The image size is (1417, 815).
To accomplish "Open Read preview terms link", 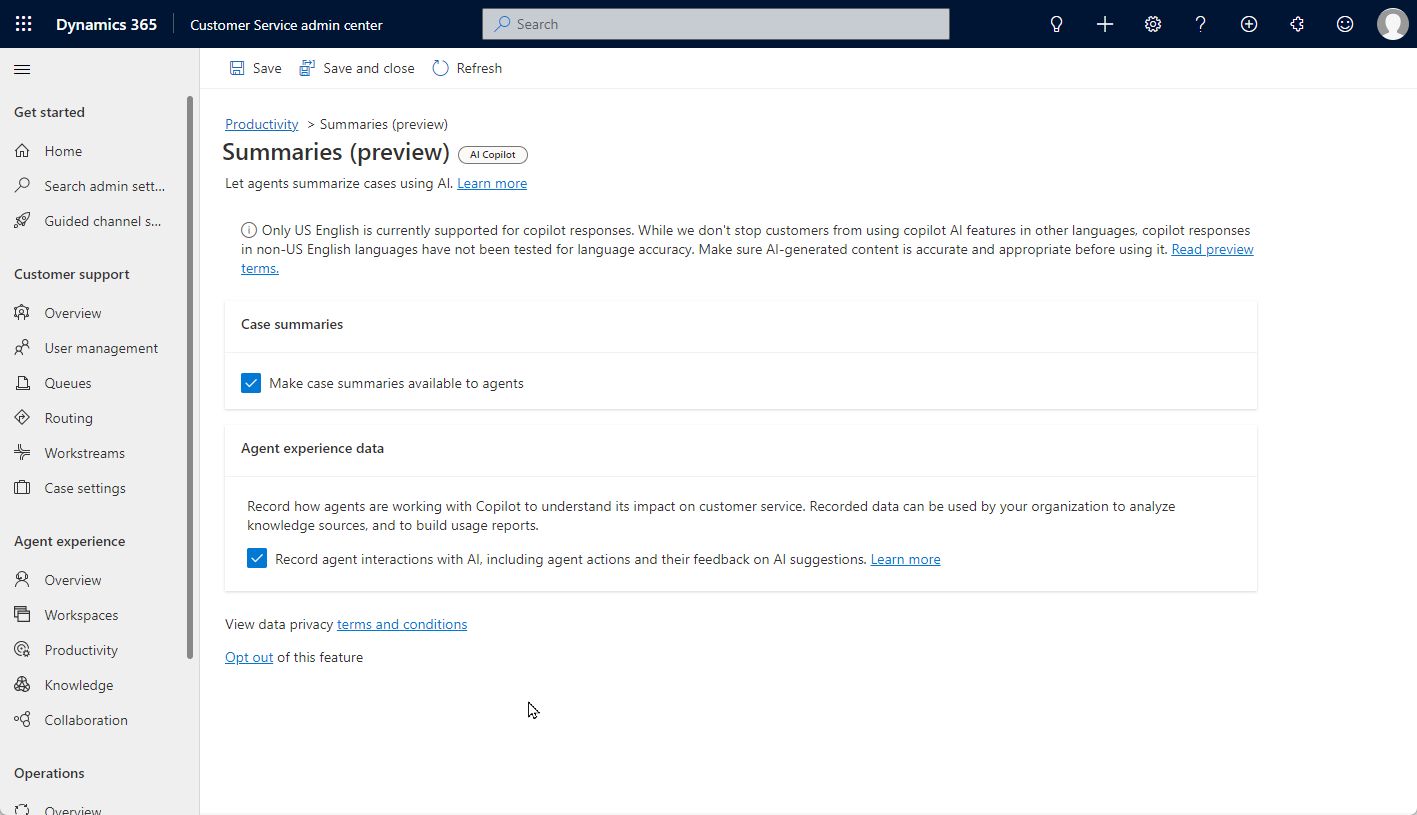I will pyautogui.click(x=1212, y=249).
